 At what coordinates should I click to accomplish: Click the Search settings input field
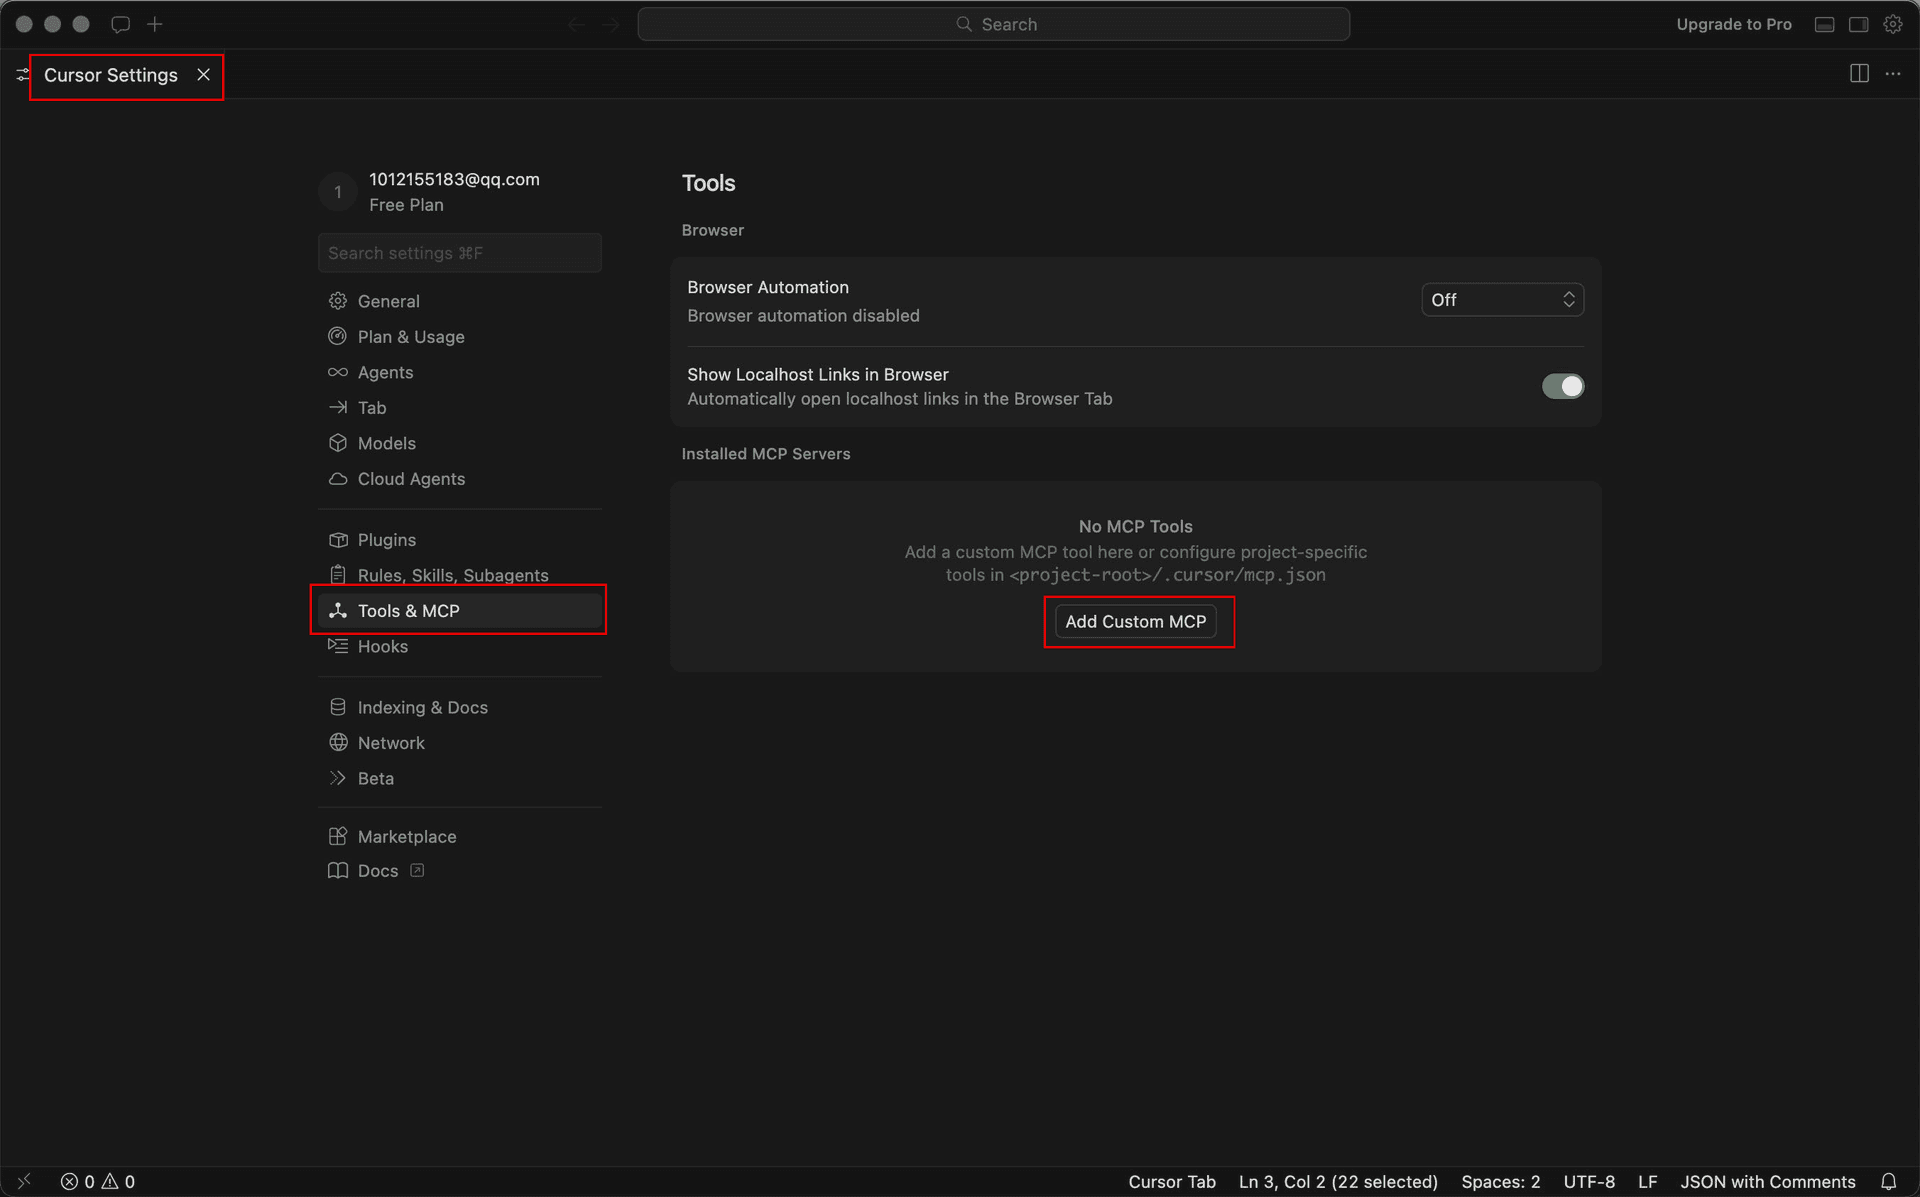[459, 253]
